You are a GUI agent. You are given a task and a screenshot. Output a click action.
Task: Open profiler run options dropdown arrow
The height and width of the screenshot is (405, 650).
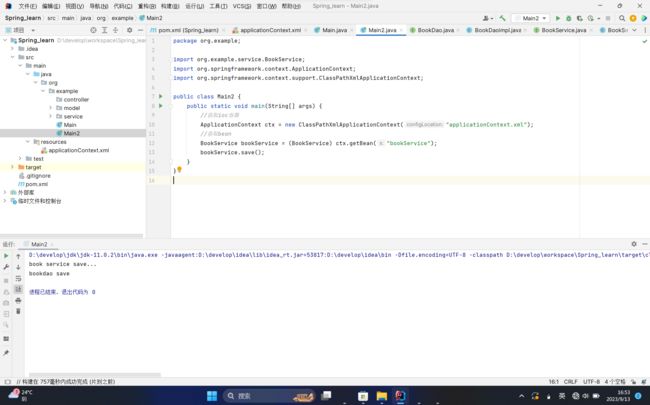pos(599,19)
